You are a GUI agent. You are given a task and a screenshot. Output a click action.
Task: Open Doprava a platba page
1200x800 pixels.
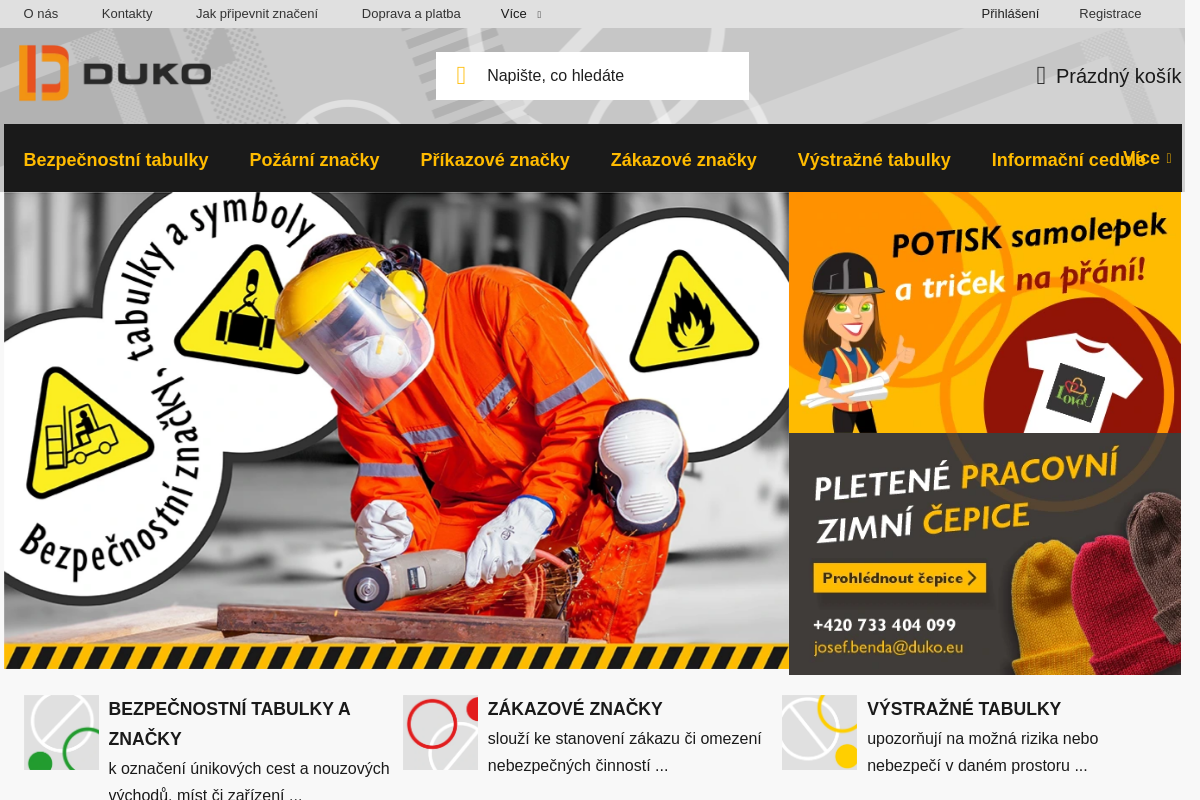tap(411, 14)
